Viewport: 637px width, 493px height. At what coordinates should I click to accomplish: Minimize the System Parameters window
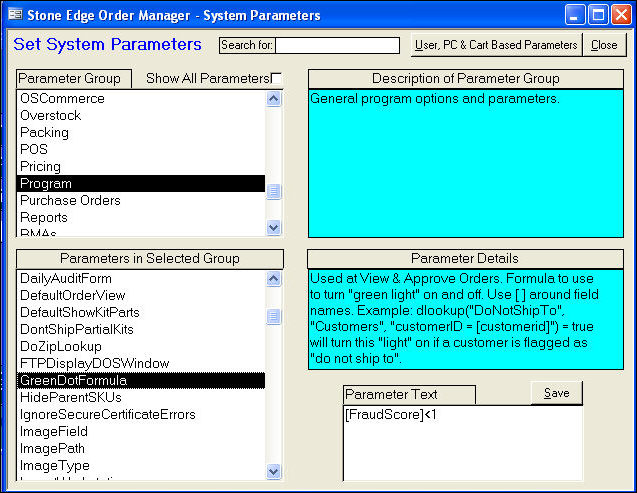point(575,15)
